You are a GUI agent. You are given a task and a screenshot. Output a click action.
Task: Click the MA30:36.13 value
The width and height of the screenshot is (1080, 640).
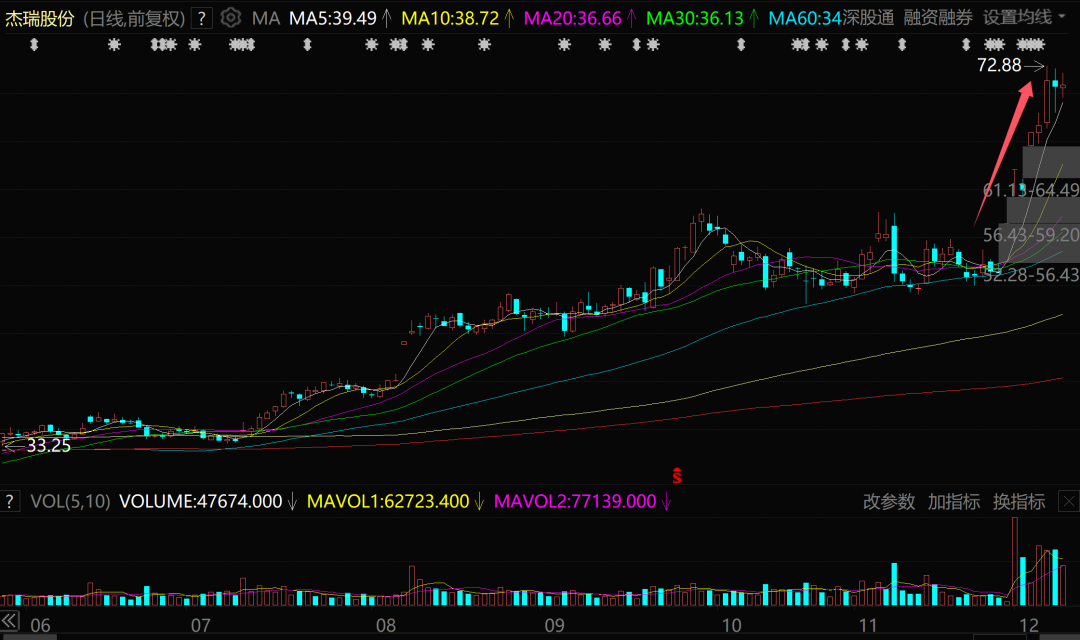[695, 18]
